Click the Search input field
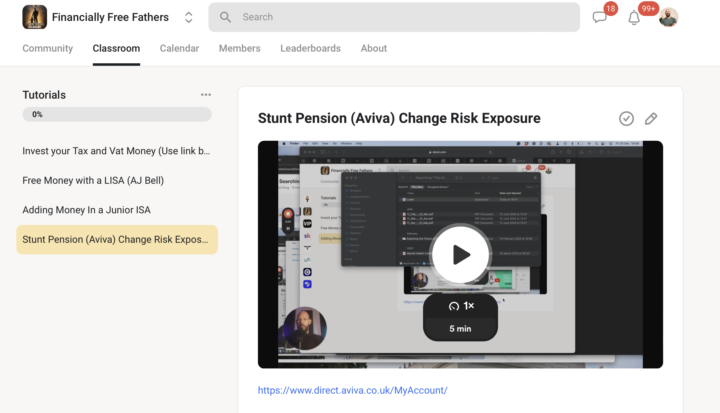The width and height of the screenshot is (720, 413). point(394,17)
